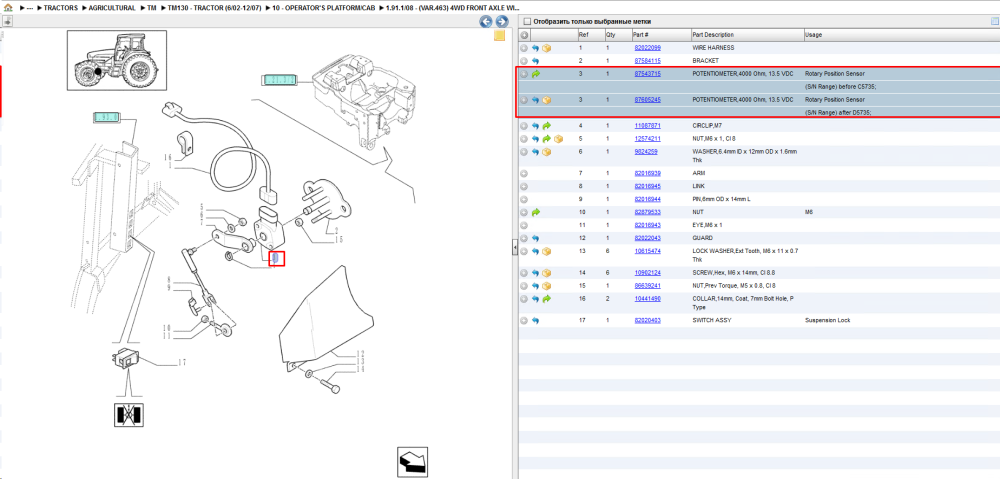The image size is (1000, 479).
Task: Open TM breadcrumb level
Action: 152,8
